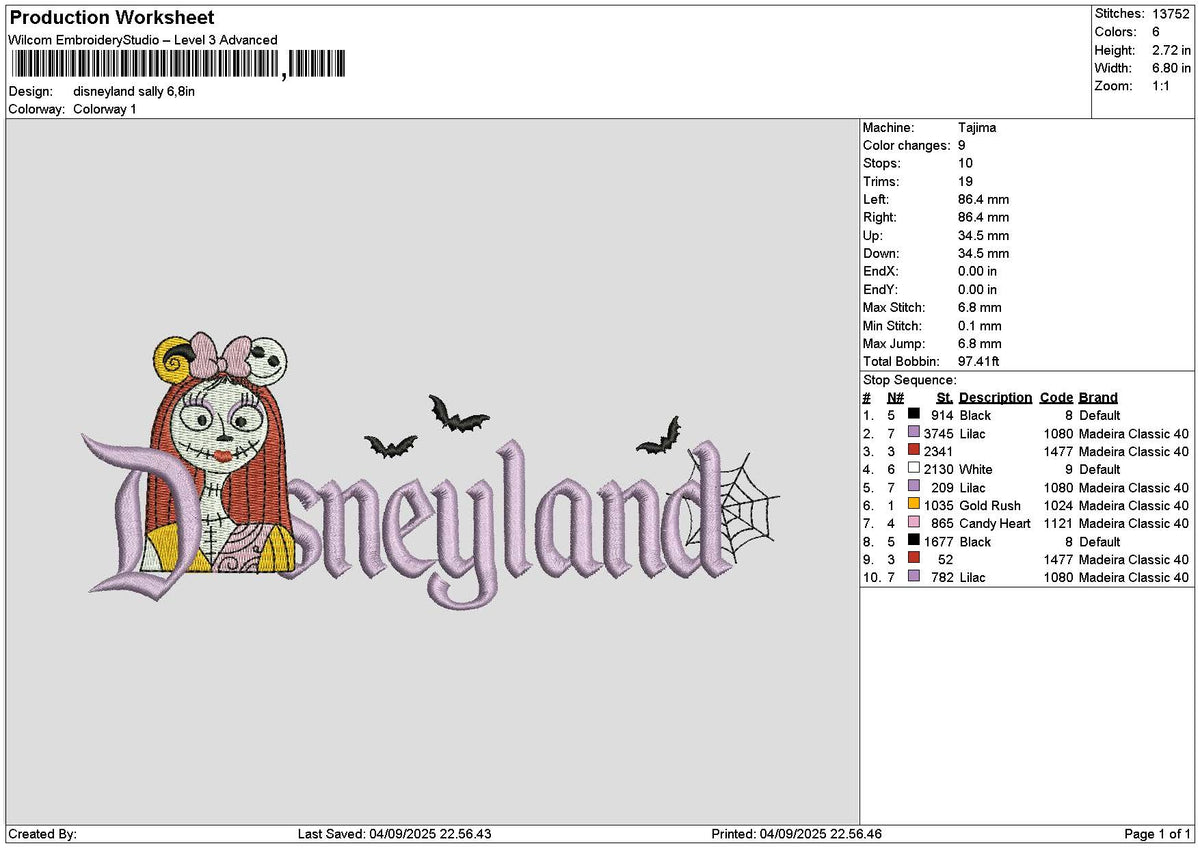Click the "Description" column header
The image size is (1200, 848).
click(x=995, y=397)
